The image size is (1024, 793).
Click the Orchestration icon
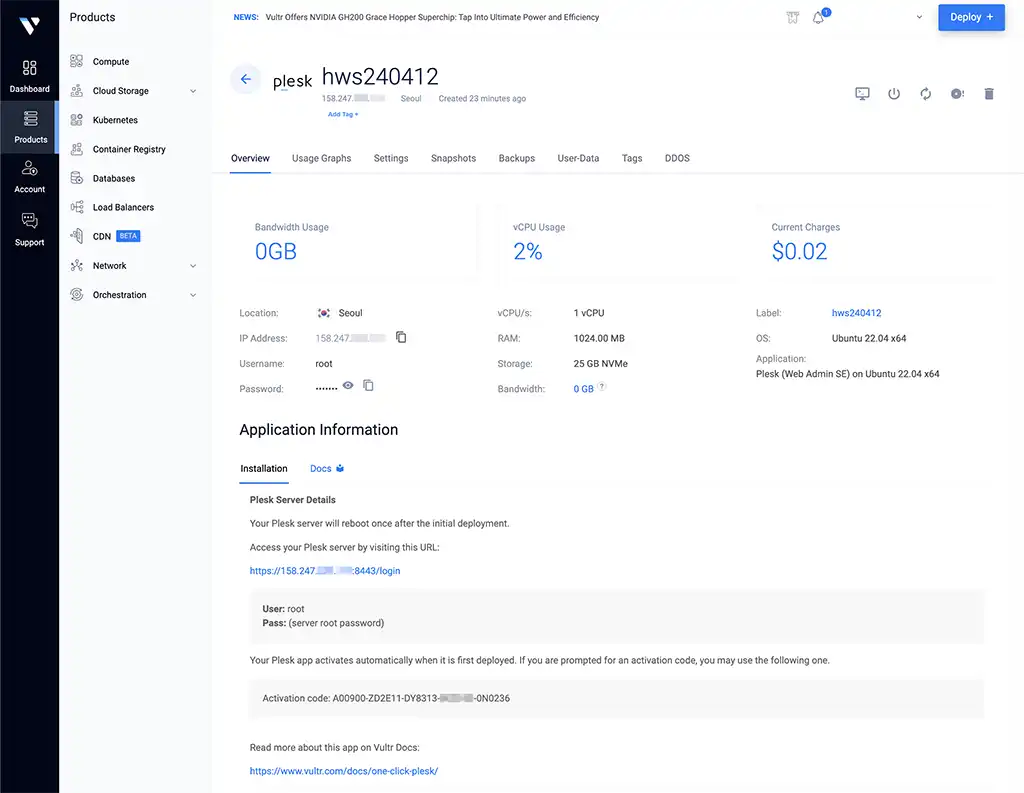77,295
